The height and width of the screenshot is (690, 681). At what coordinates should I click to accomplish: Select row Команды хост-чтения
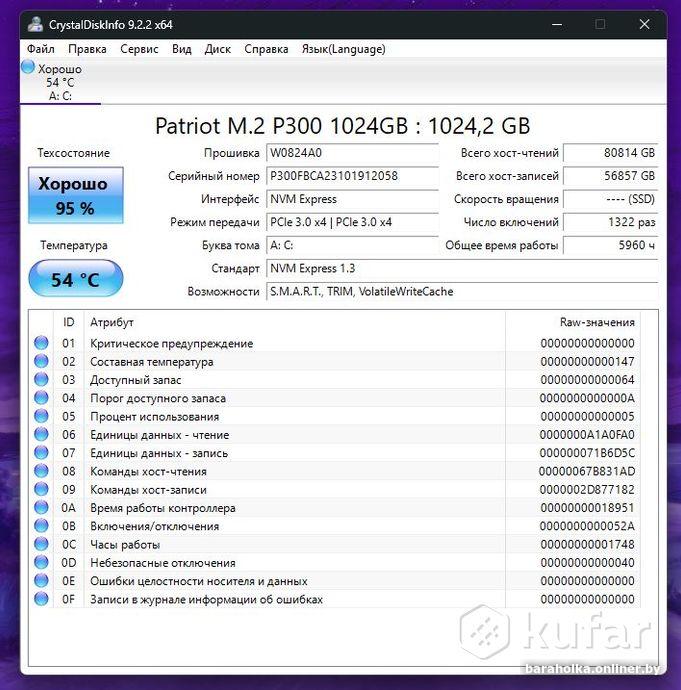tap(335, 471)
